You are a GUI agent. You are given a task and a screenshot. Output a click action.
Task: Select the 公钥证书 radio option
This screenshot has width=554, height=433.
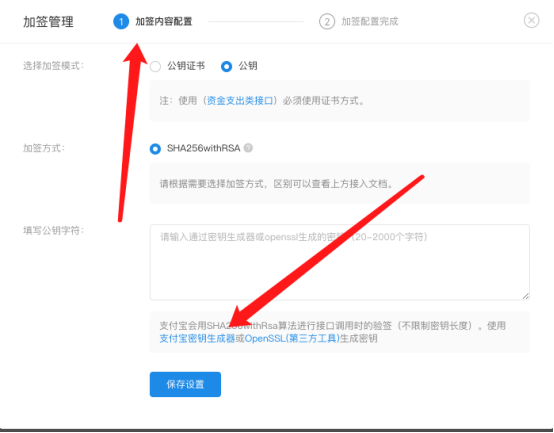(x=155, y=66)
